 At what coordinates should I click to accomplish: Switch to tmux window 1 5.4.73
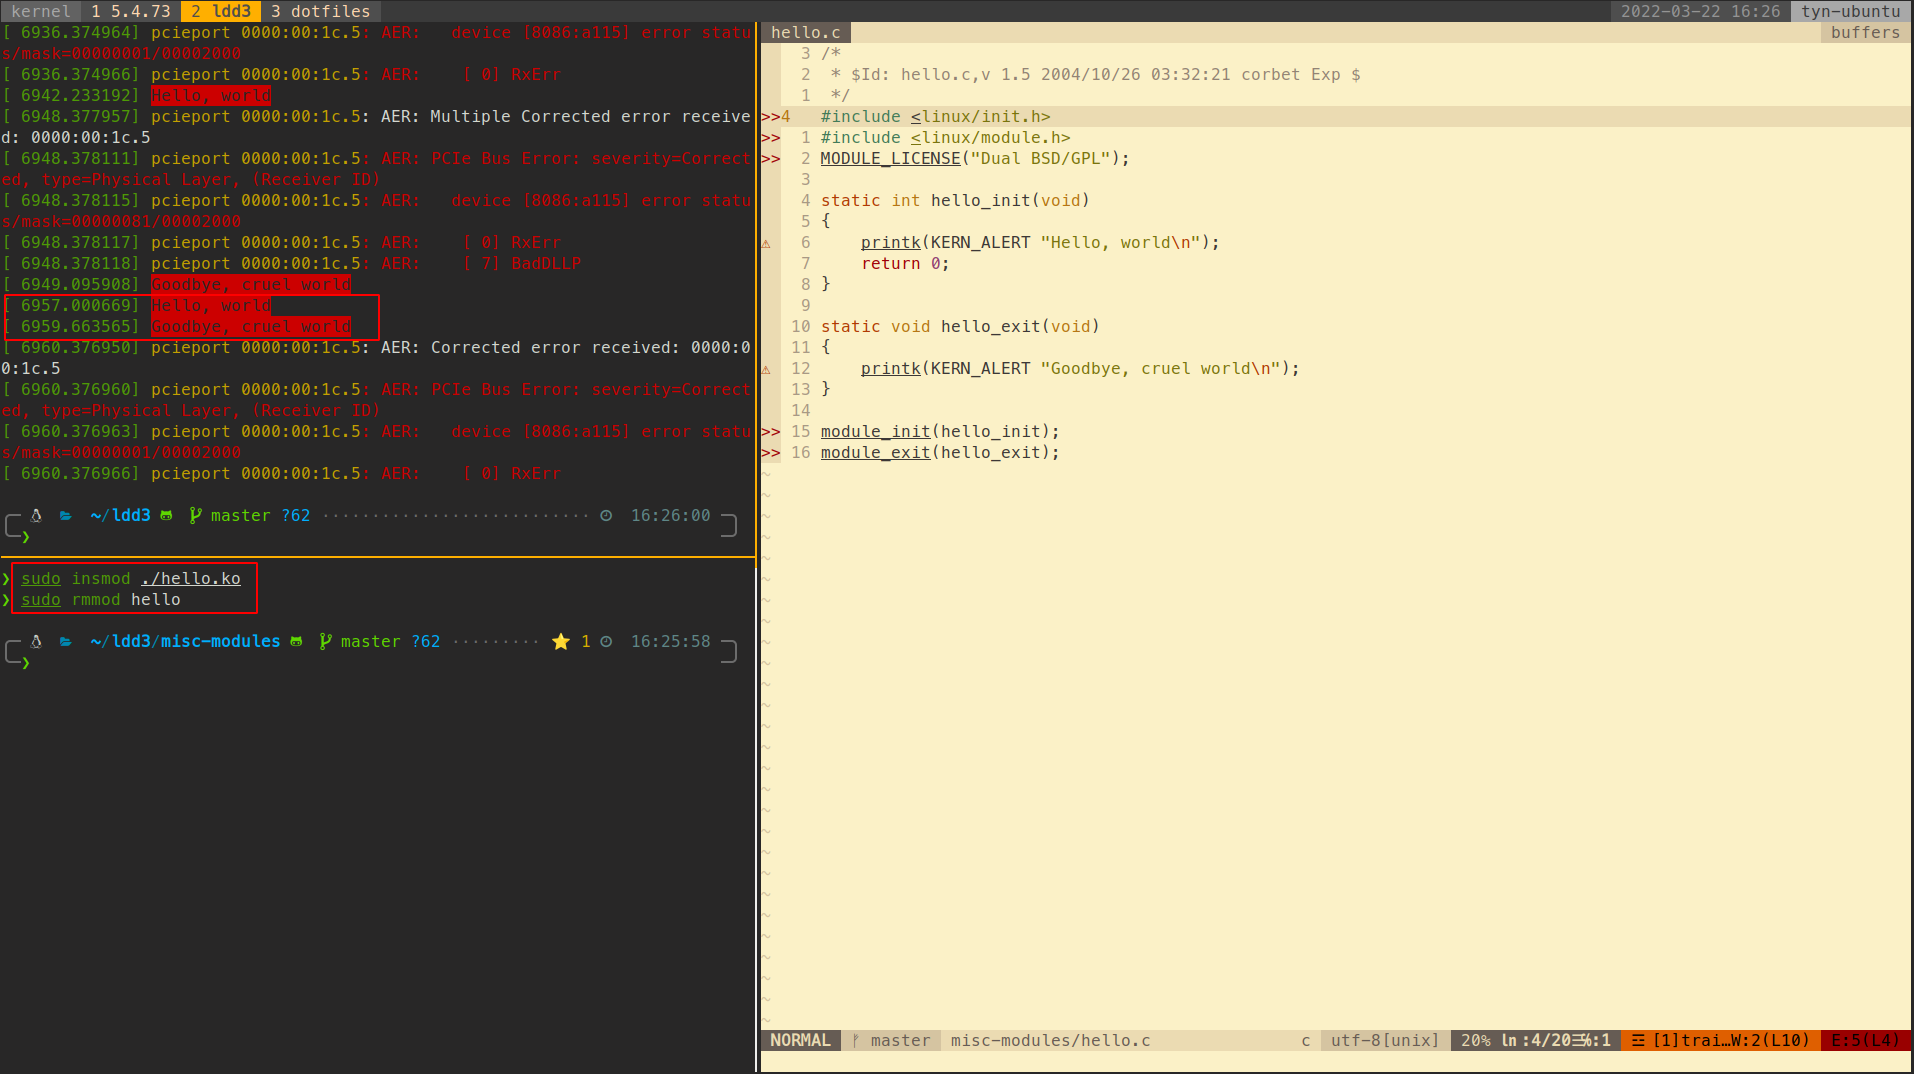coord(131,11)
